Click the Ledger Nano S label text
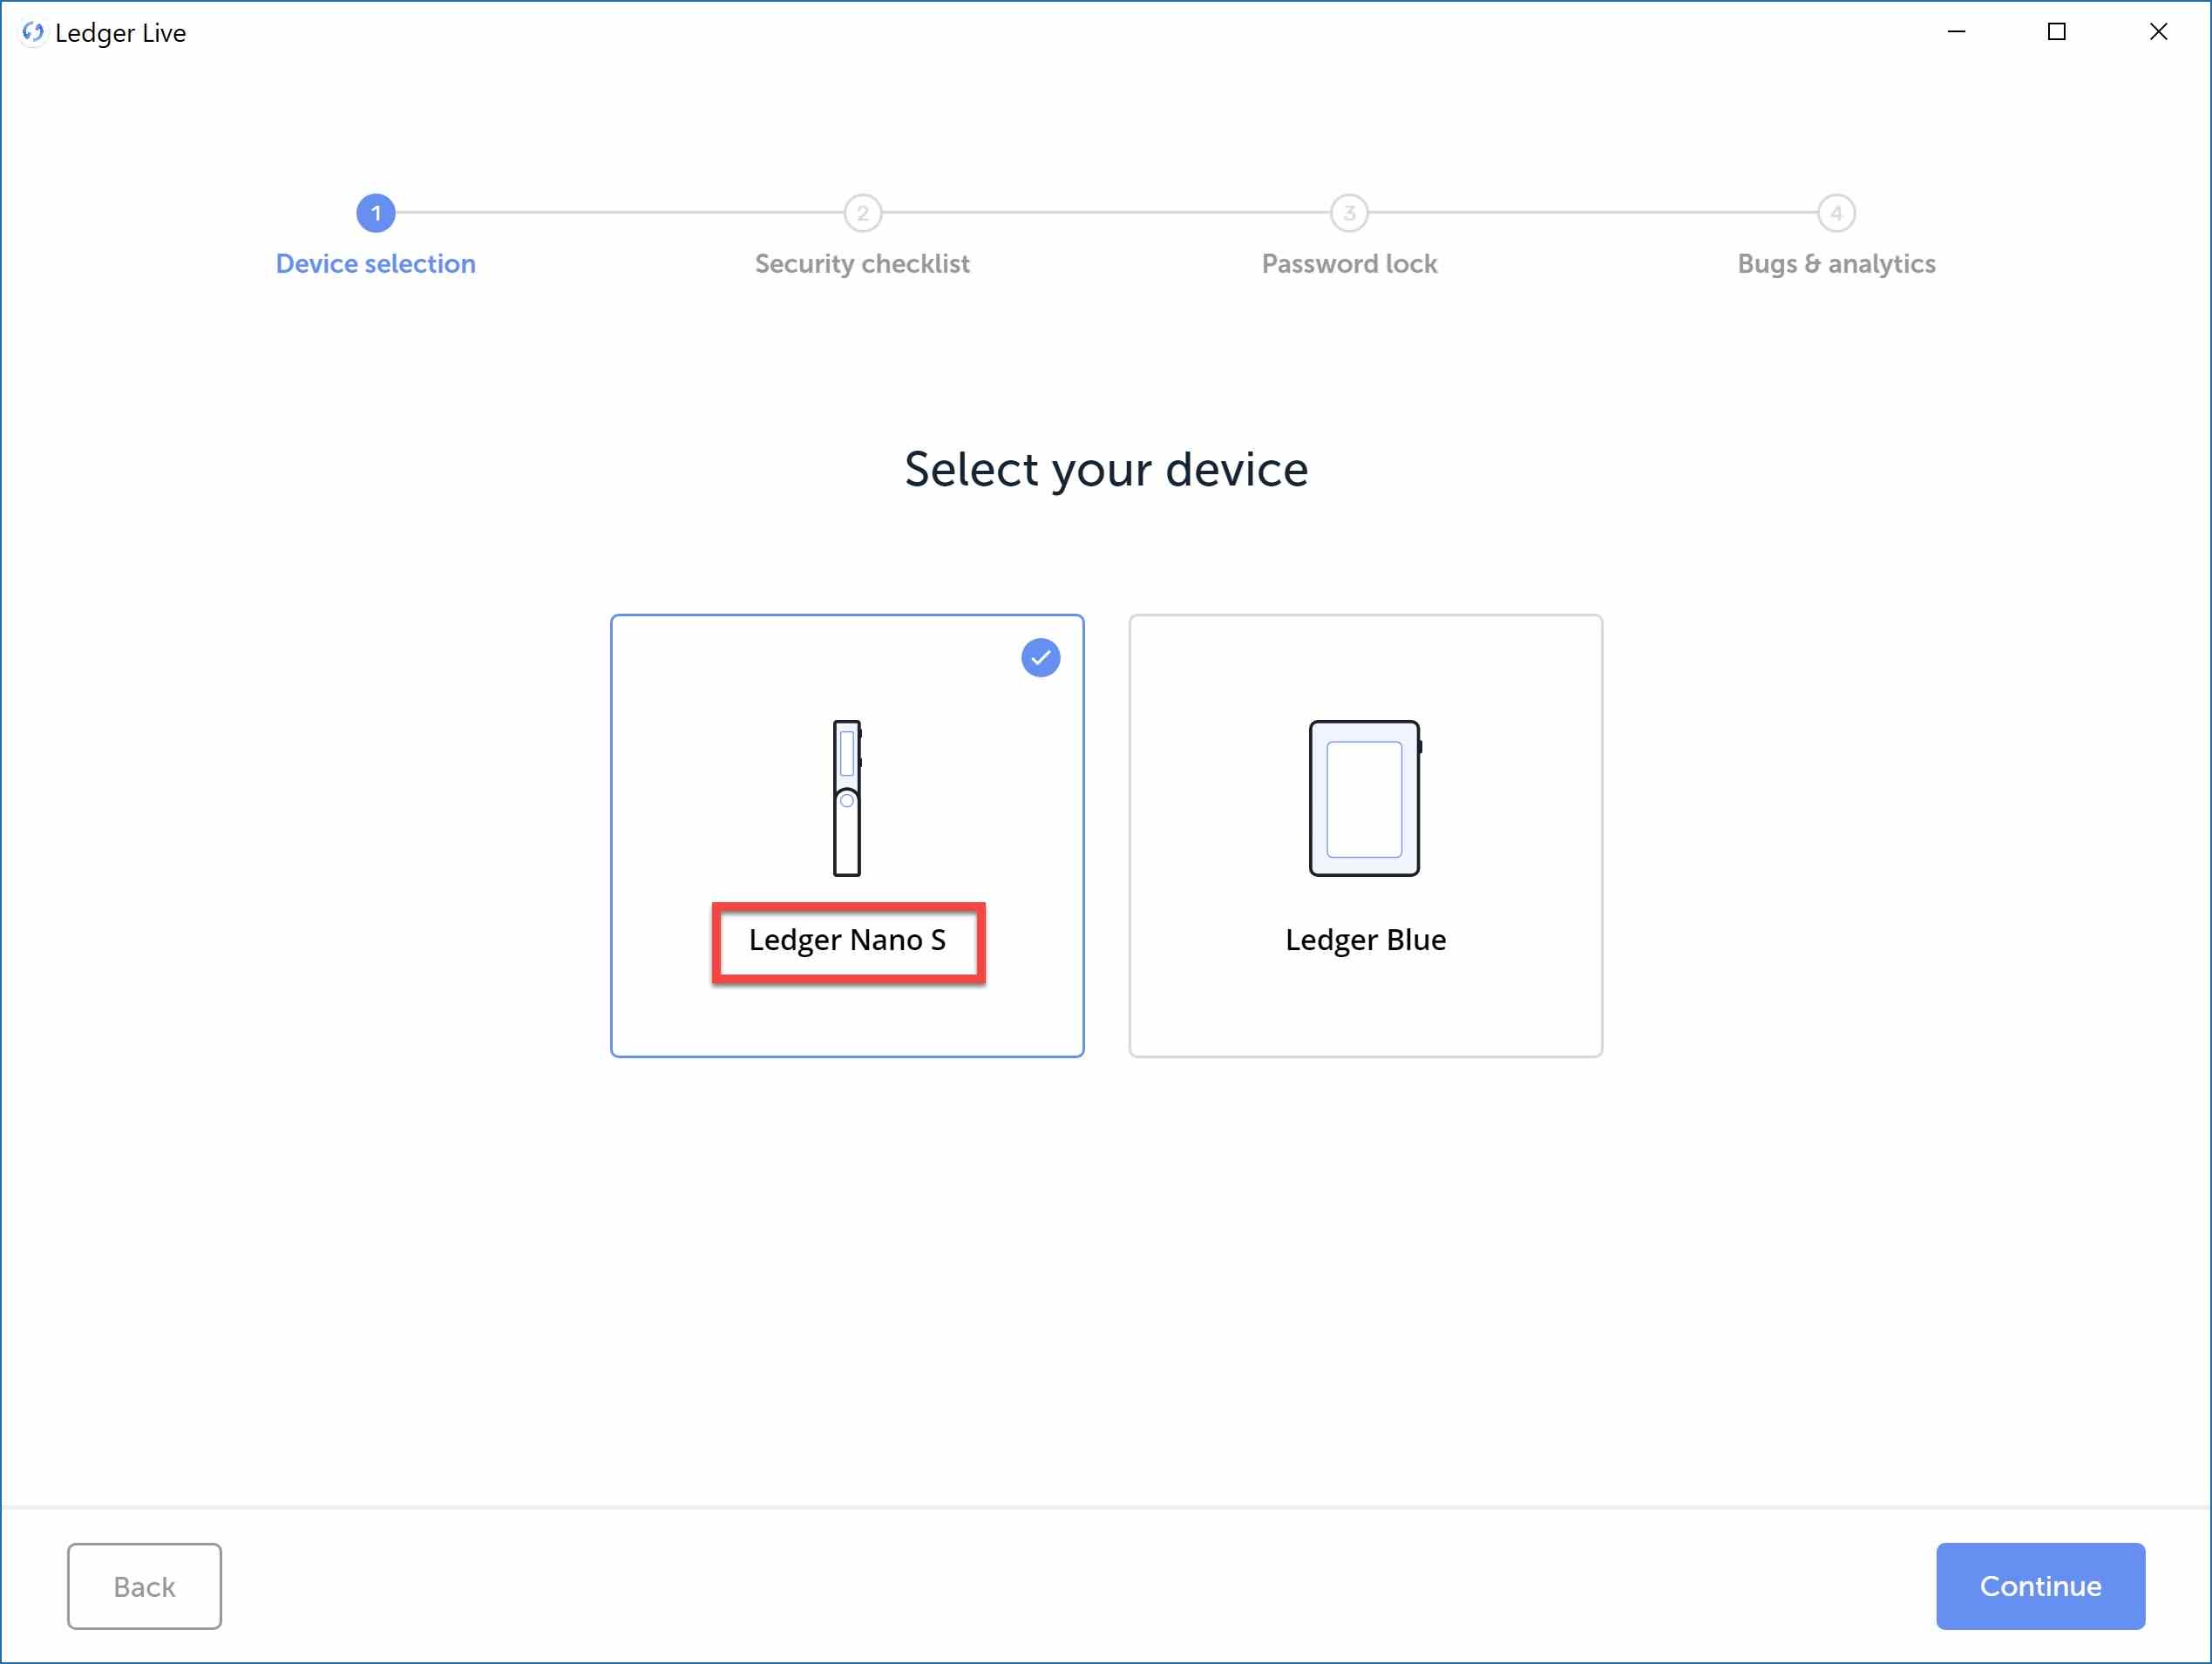 coord(847,940)
